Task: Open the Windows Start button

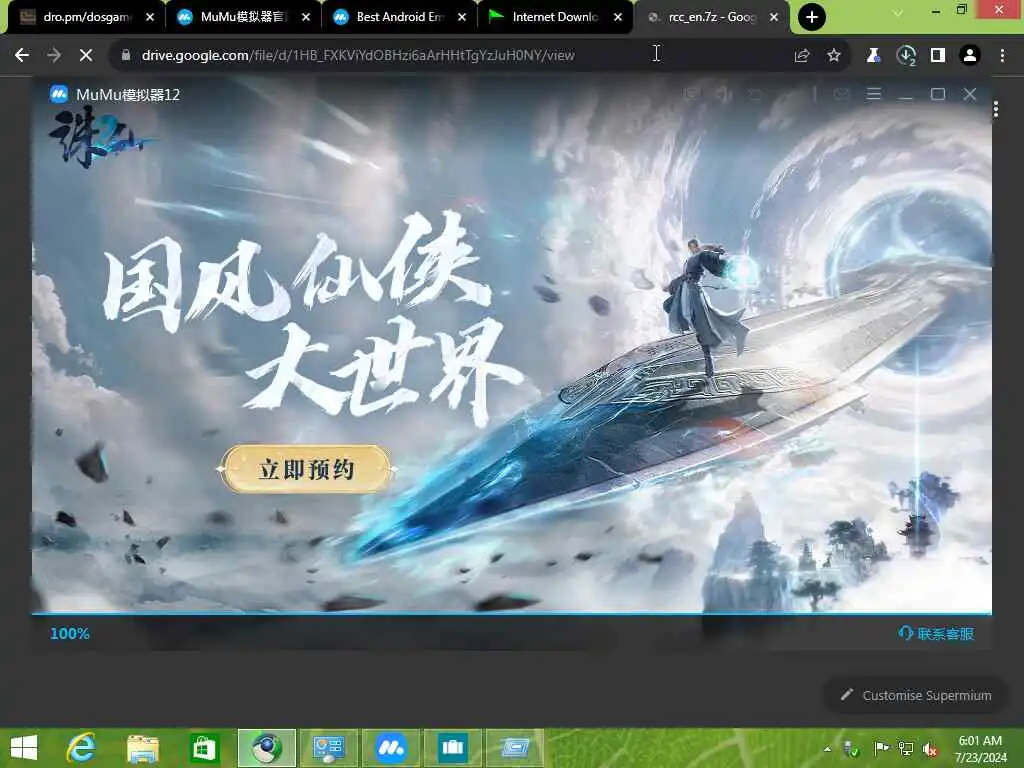Action: click(24, 748)
